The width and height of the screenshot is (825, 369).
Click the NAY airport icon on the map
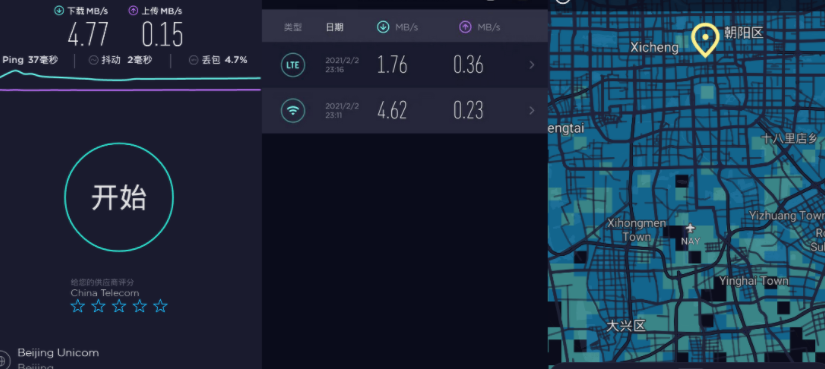[x=690, y=228]
